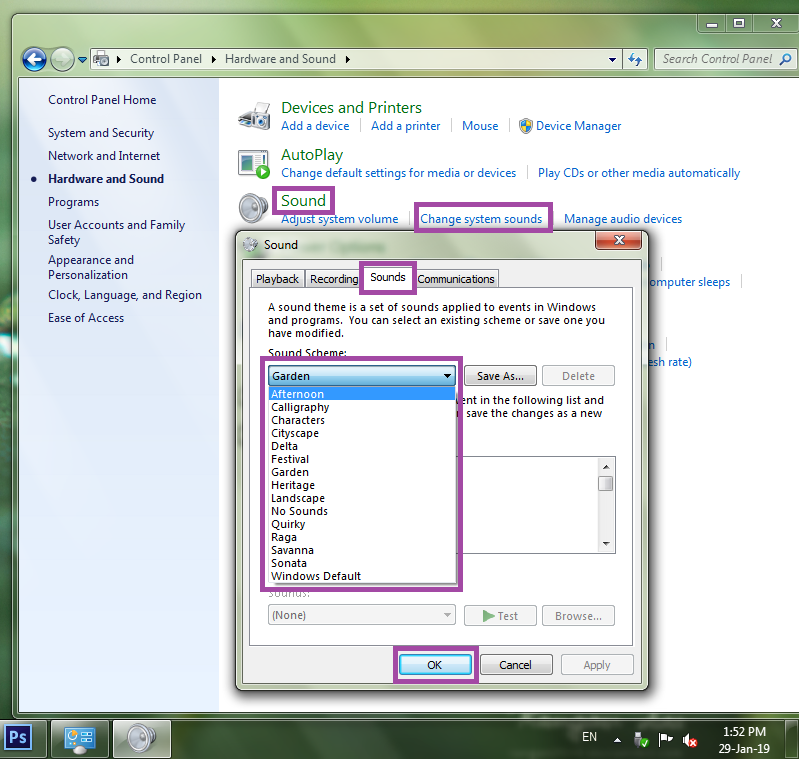Select Delta sound scheme
799x759 pixels.
click(361, 446)
